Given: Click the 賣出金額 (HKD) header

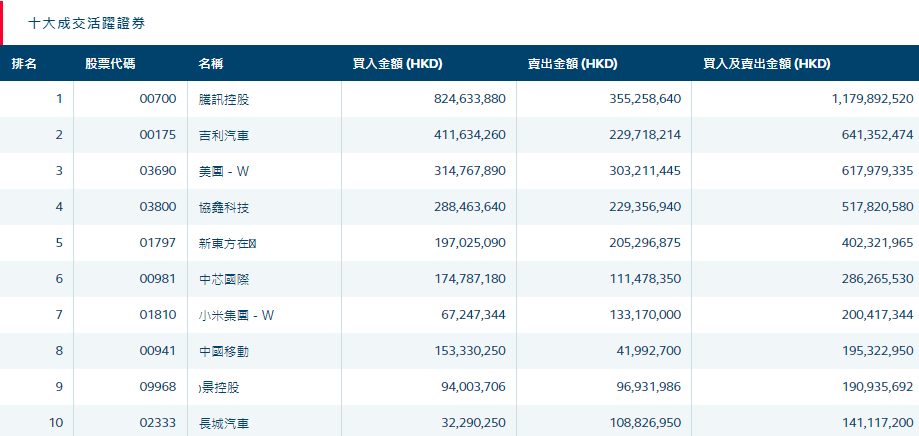Looking at the screenshot, I should pyautogui.click(x=573, y=64).
